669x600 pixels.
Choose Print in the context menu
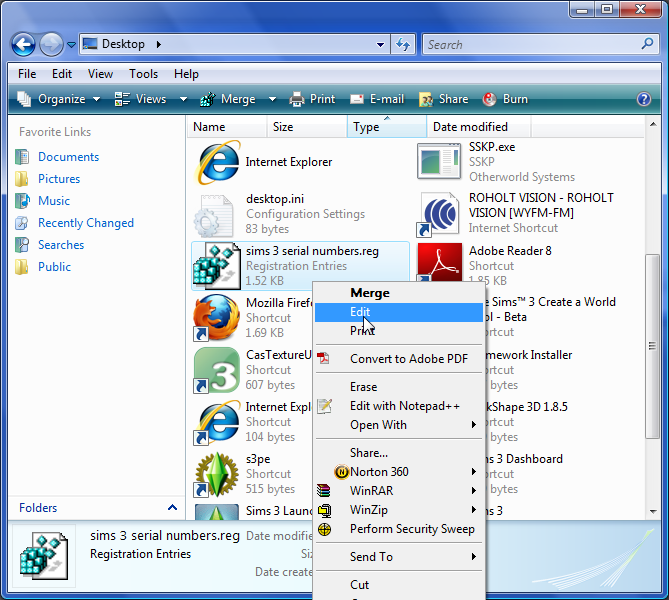pyautogui.click(x=399, y=331)
